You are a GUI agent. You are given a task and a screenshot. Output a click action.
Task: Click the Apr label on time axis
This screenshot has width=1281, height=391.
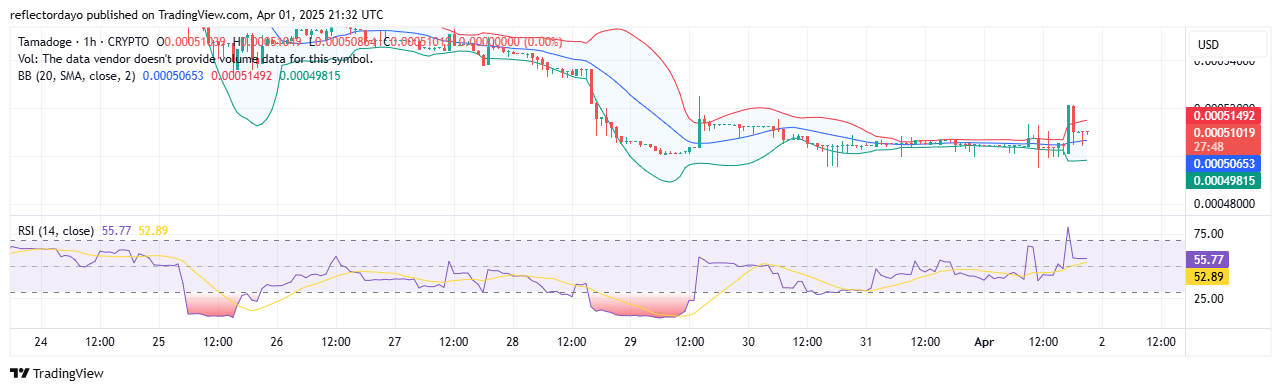(x=985, y=342)
